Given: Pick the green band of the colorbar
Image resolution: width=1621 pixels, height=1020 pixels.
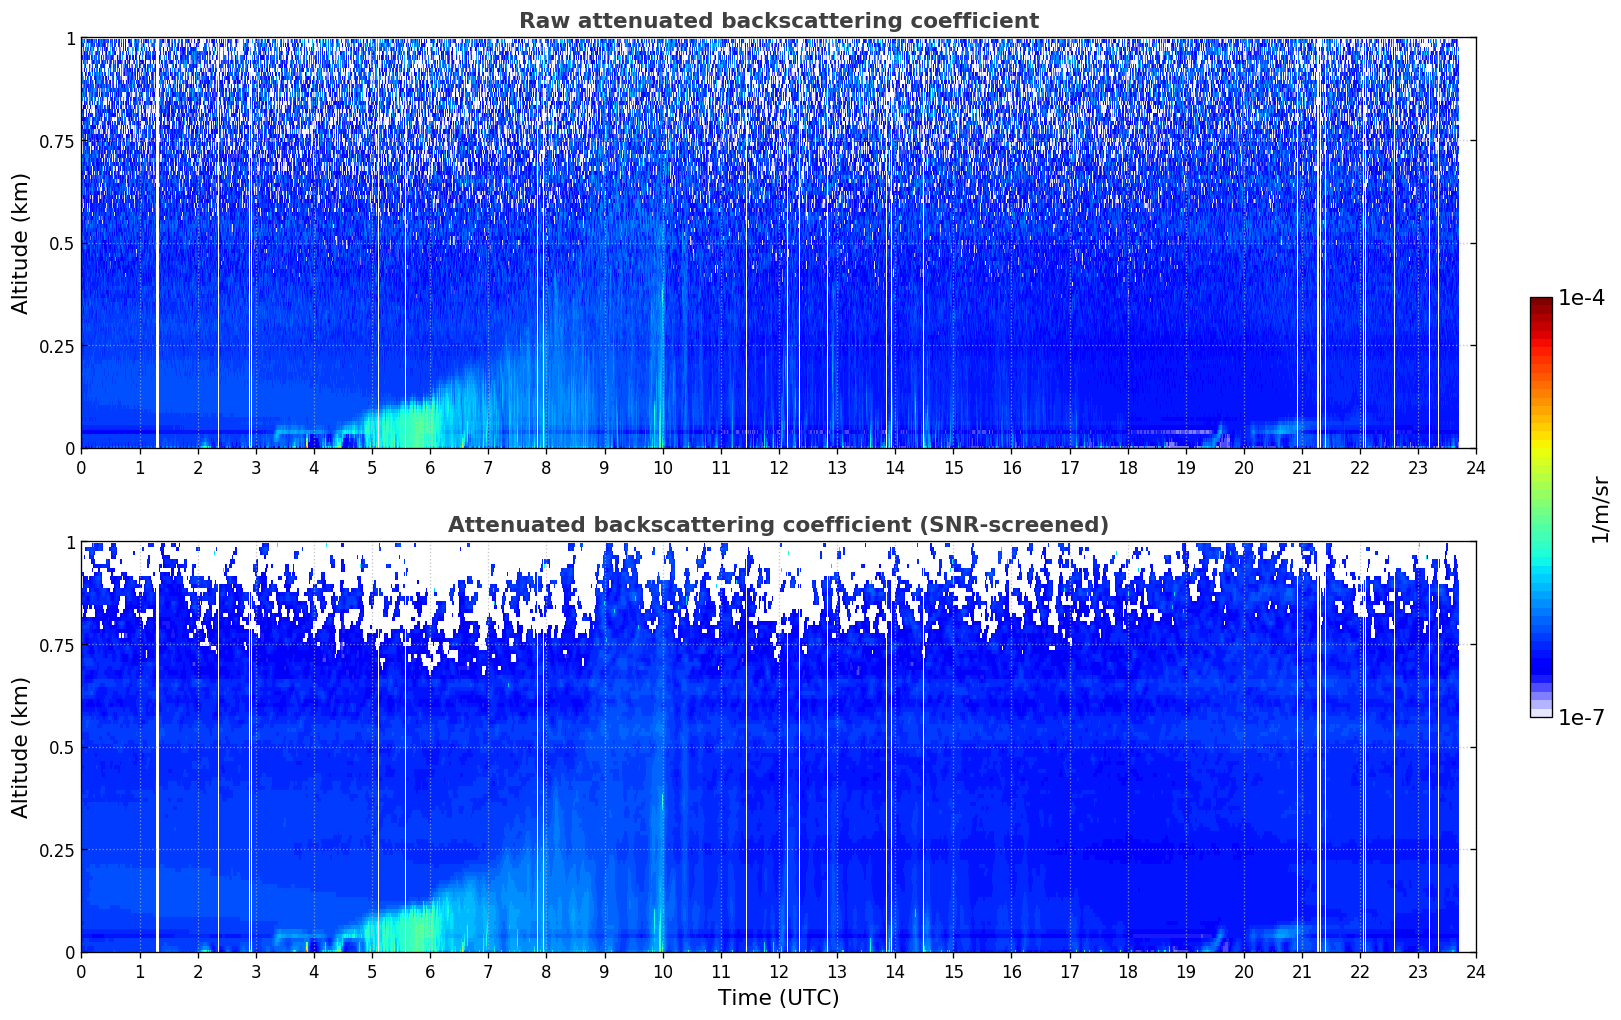Looking at the screenshot, I should click(1541, 500).
